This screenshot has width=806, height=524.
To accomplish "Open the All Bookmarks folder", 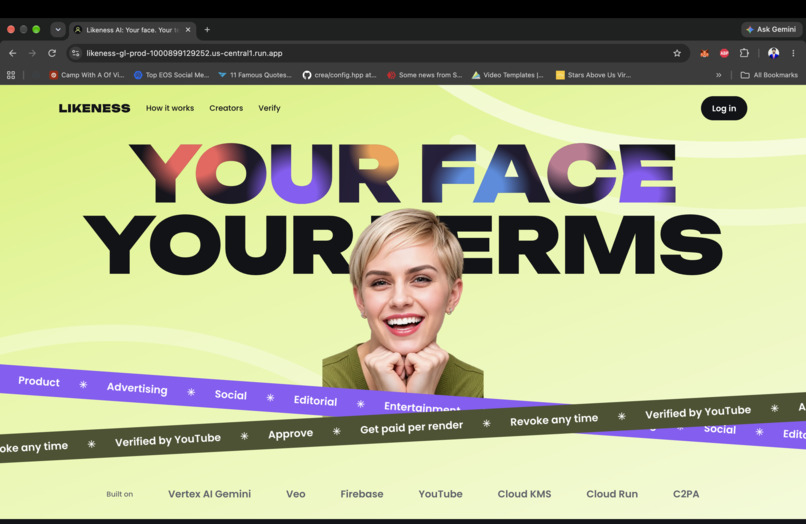I will click(769, 75).
